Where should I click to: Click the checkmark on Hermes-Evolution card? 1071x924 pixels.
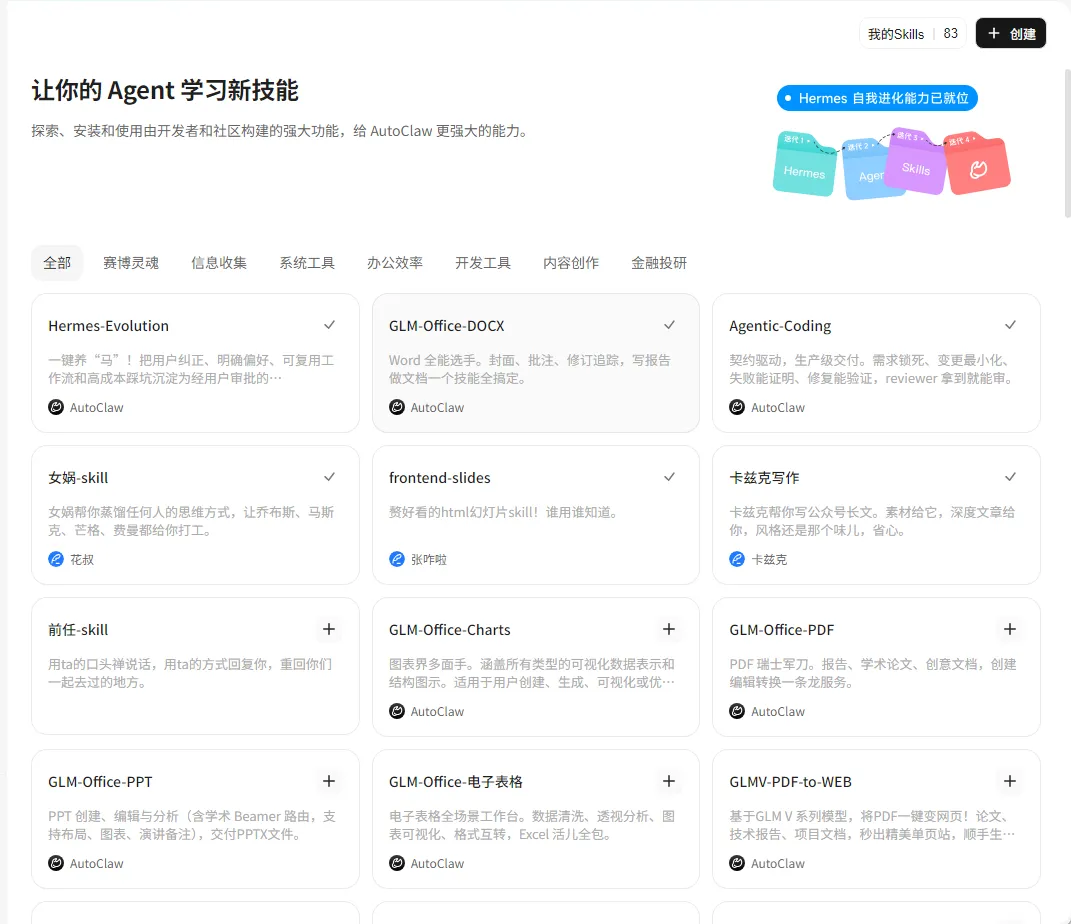point(329,325)
